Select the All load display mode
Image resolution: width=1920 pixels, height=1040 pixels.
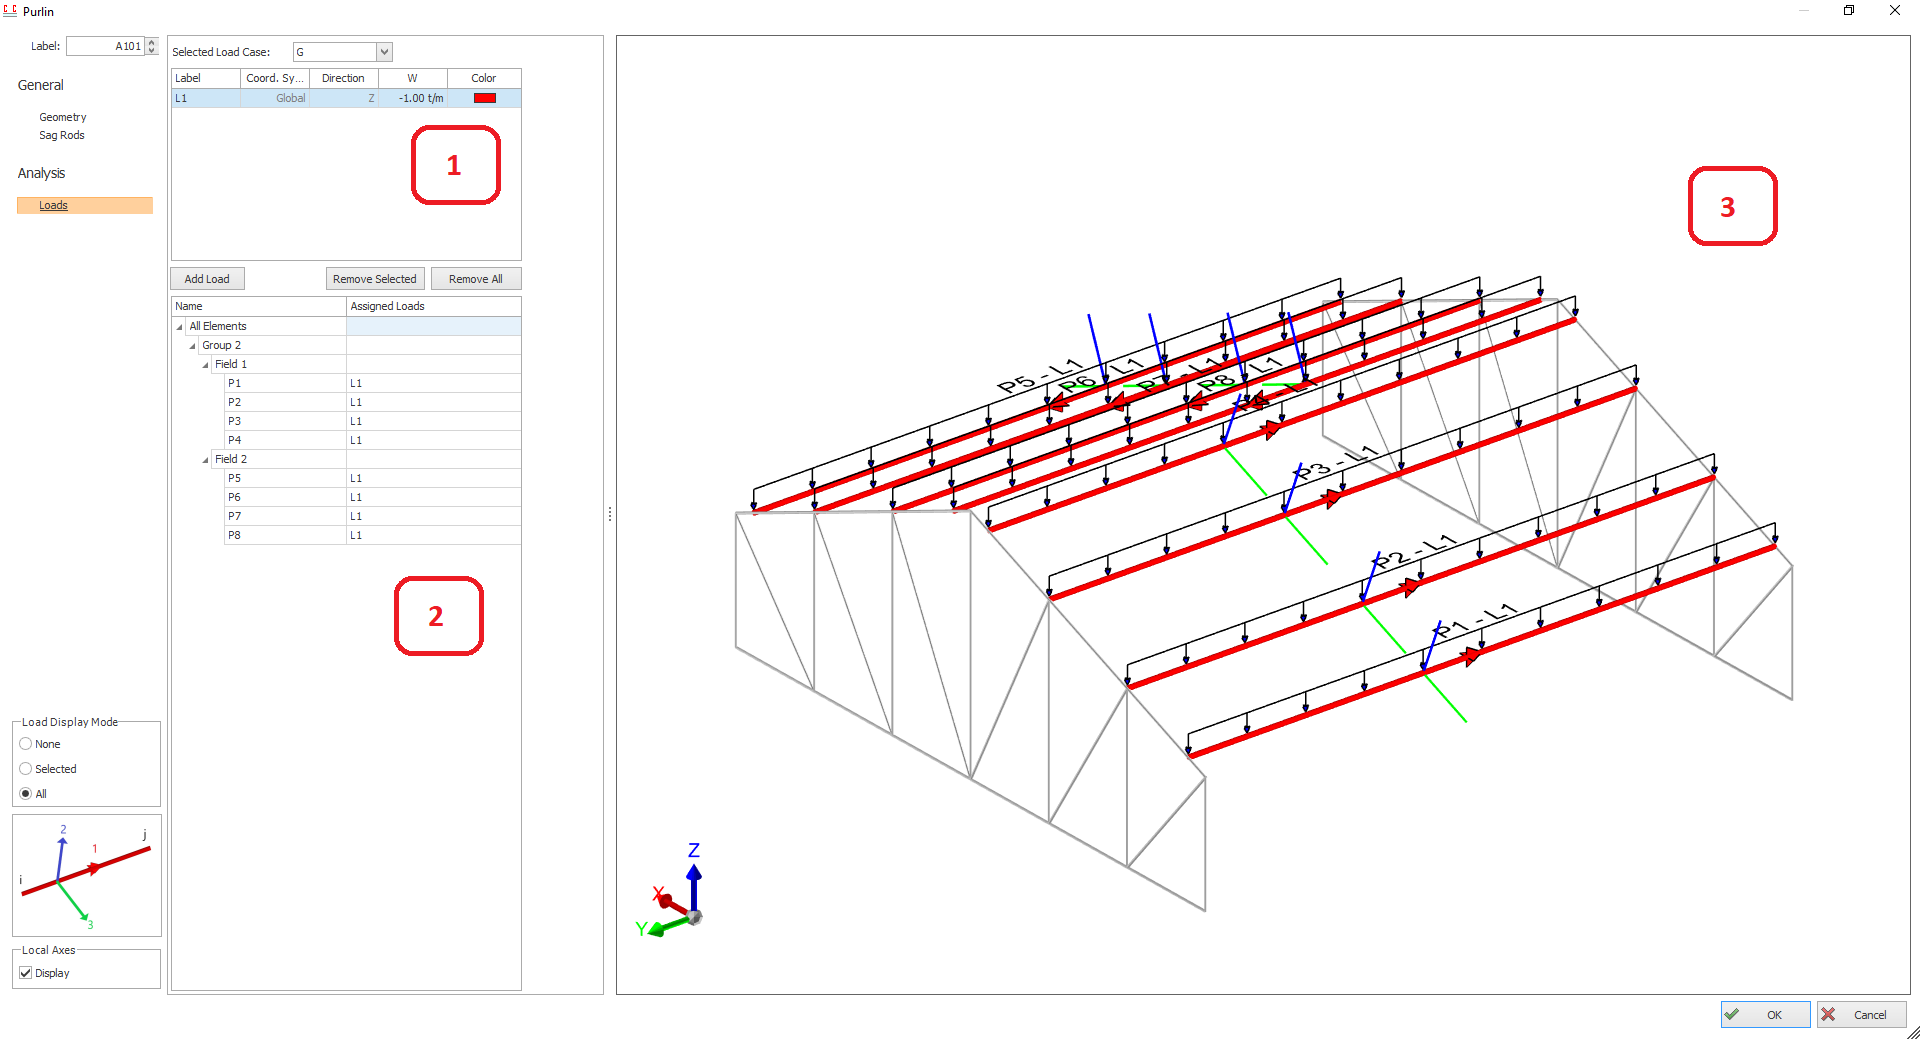pyautogui.click(x=26, y=794)
